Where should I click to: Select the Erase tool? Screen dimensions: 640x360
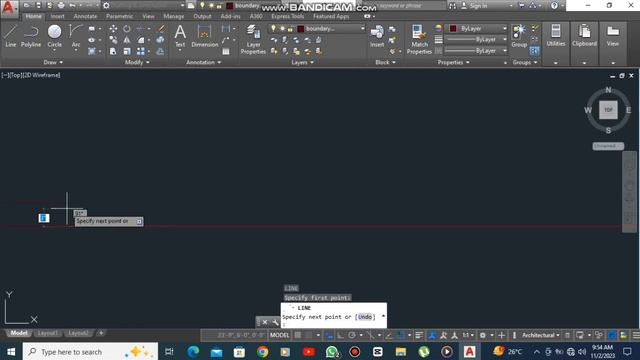(x=161, y=29)
